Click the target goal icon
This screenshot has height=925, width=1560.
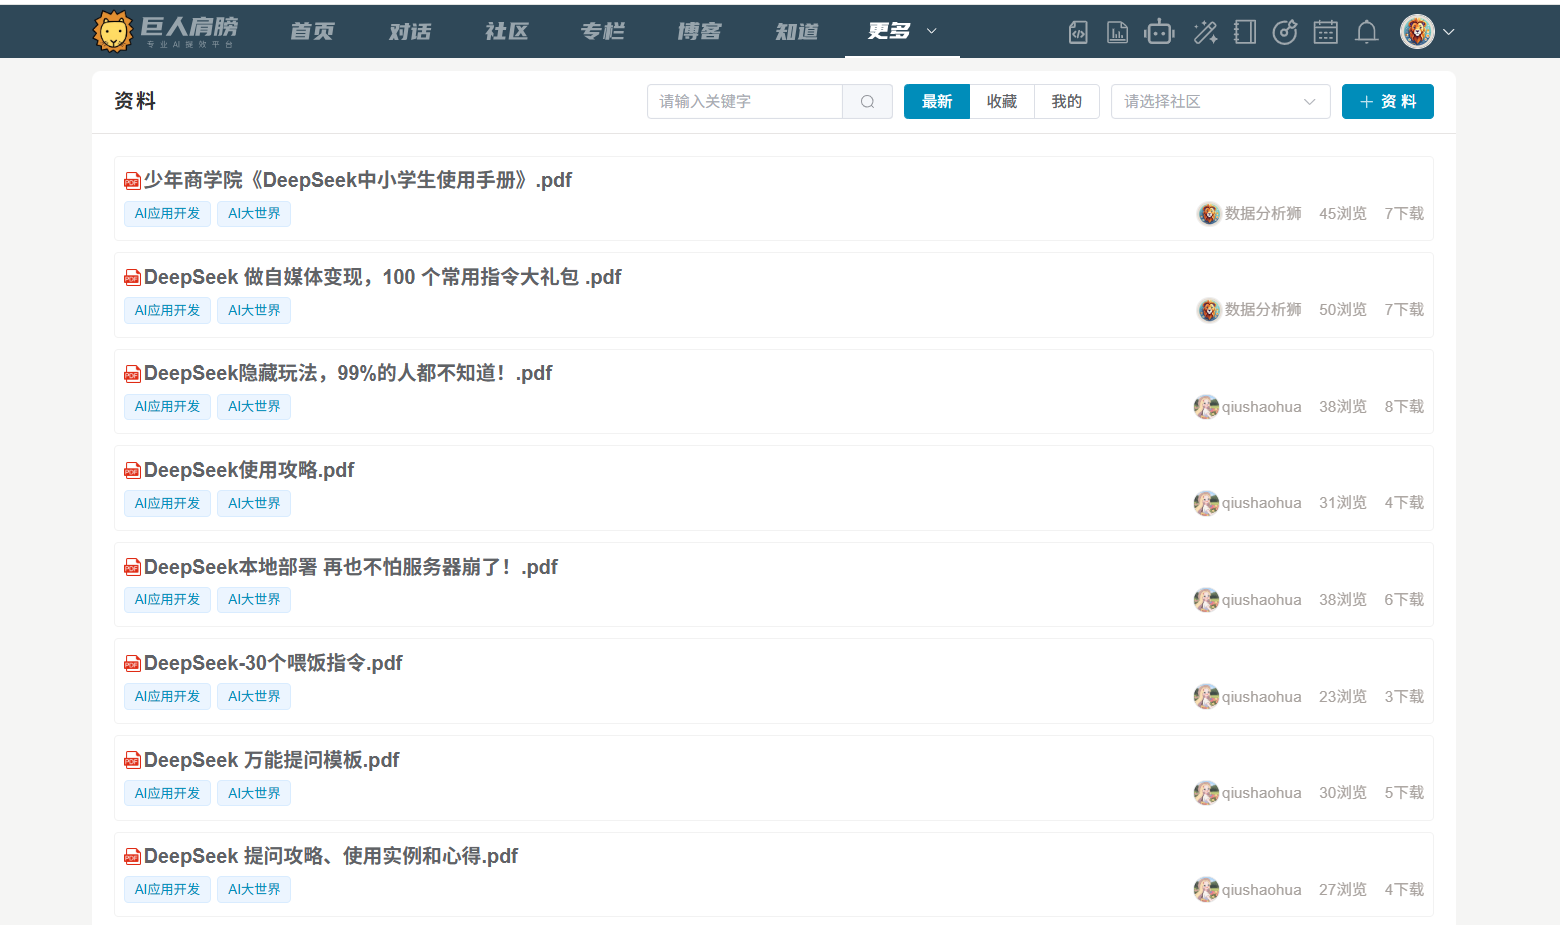(1285, 32)
